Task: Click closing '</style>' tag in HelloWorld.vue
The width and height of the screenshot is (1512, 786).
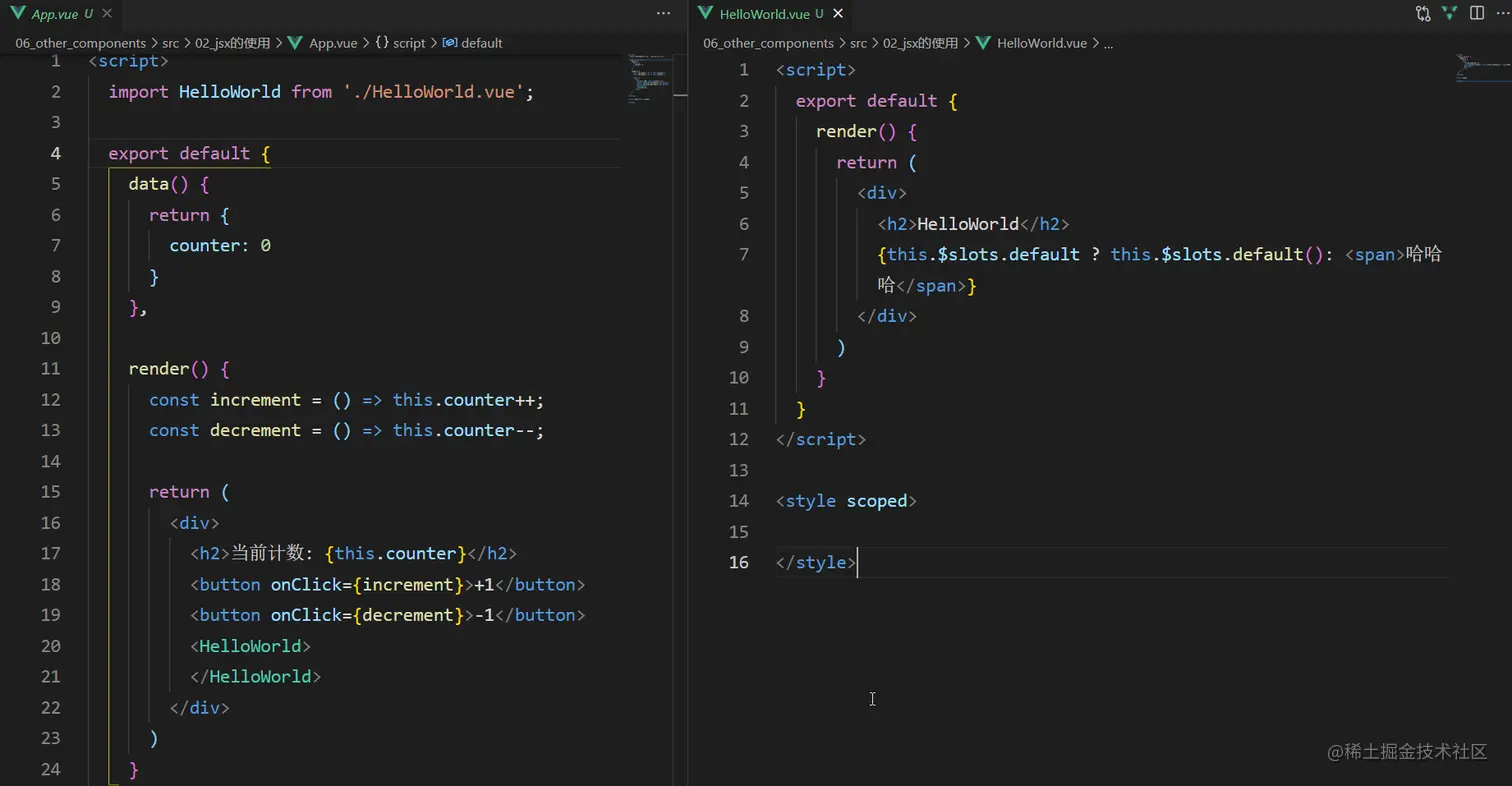Action: tap(816, 563)
